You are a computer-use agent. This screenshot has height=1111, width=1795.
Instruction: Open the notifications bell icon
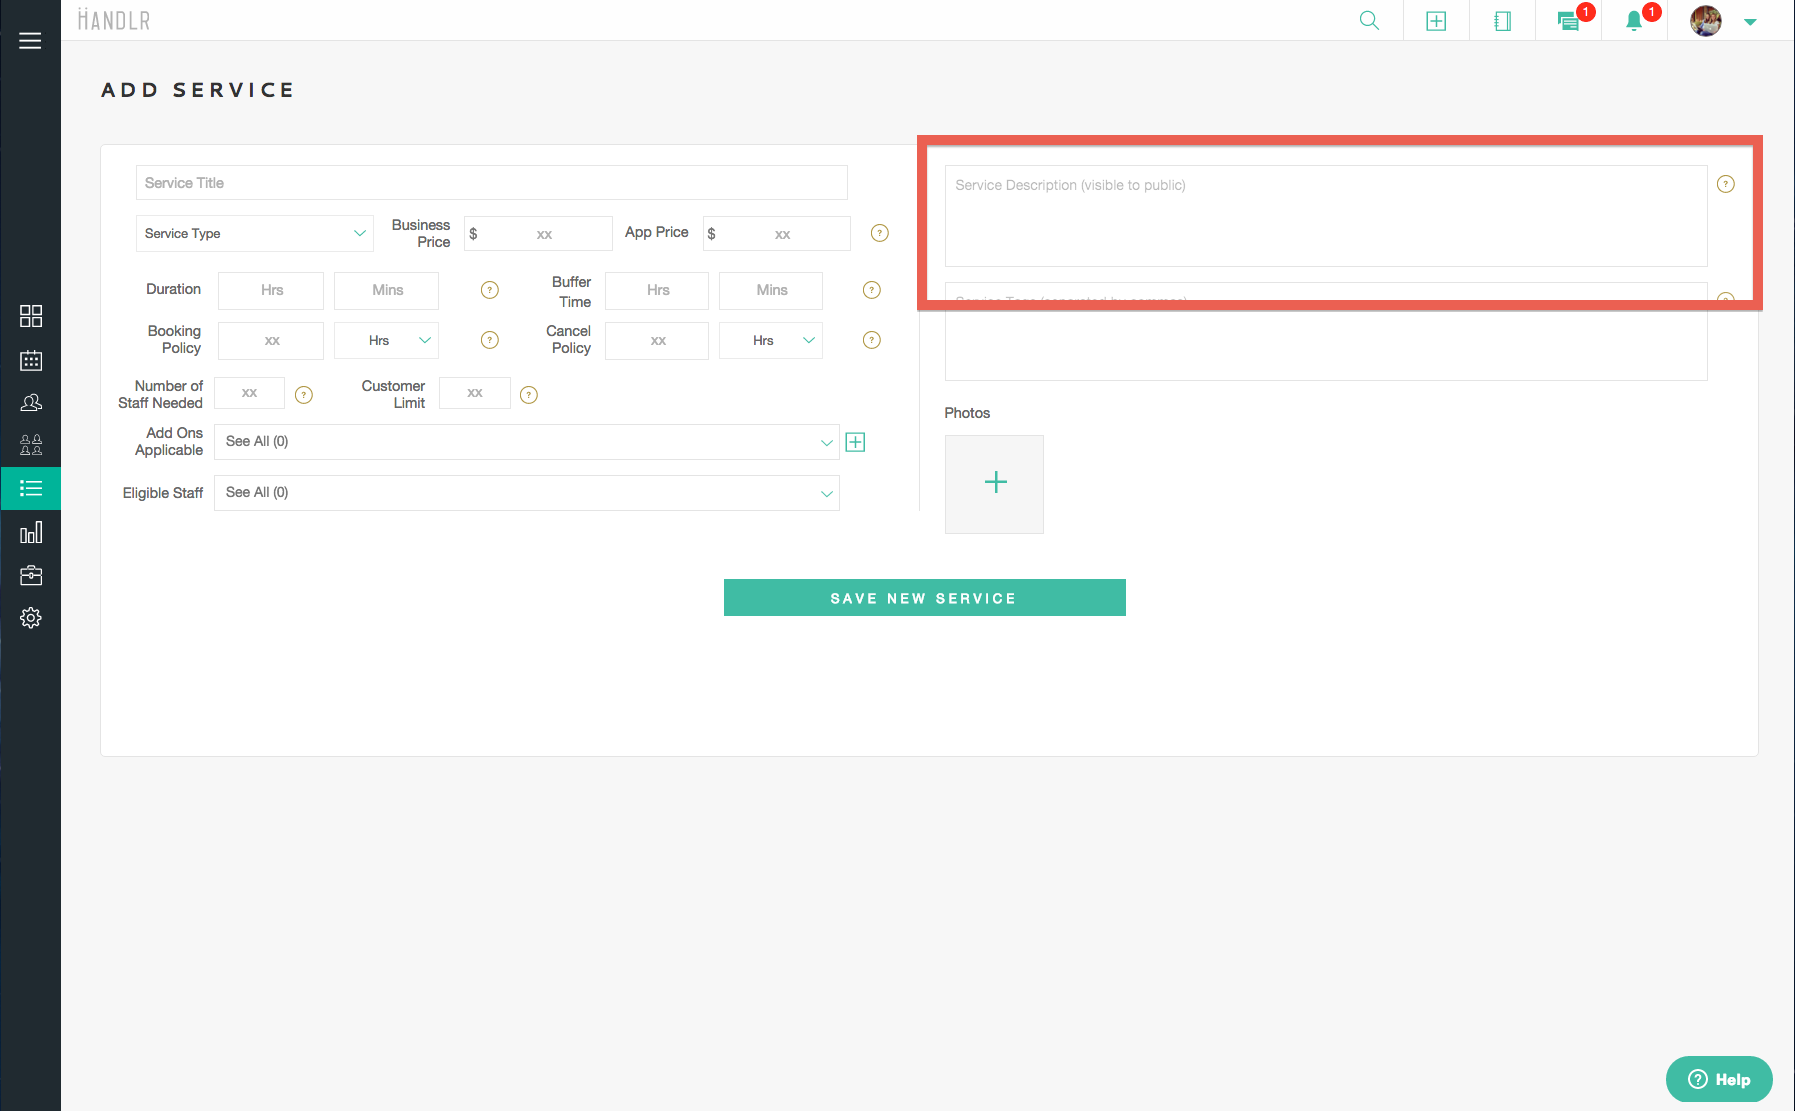[1634, 21]
